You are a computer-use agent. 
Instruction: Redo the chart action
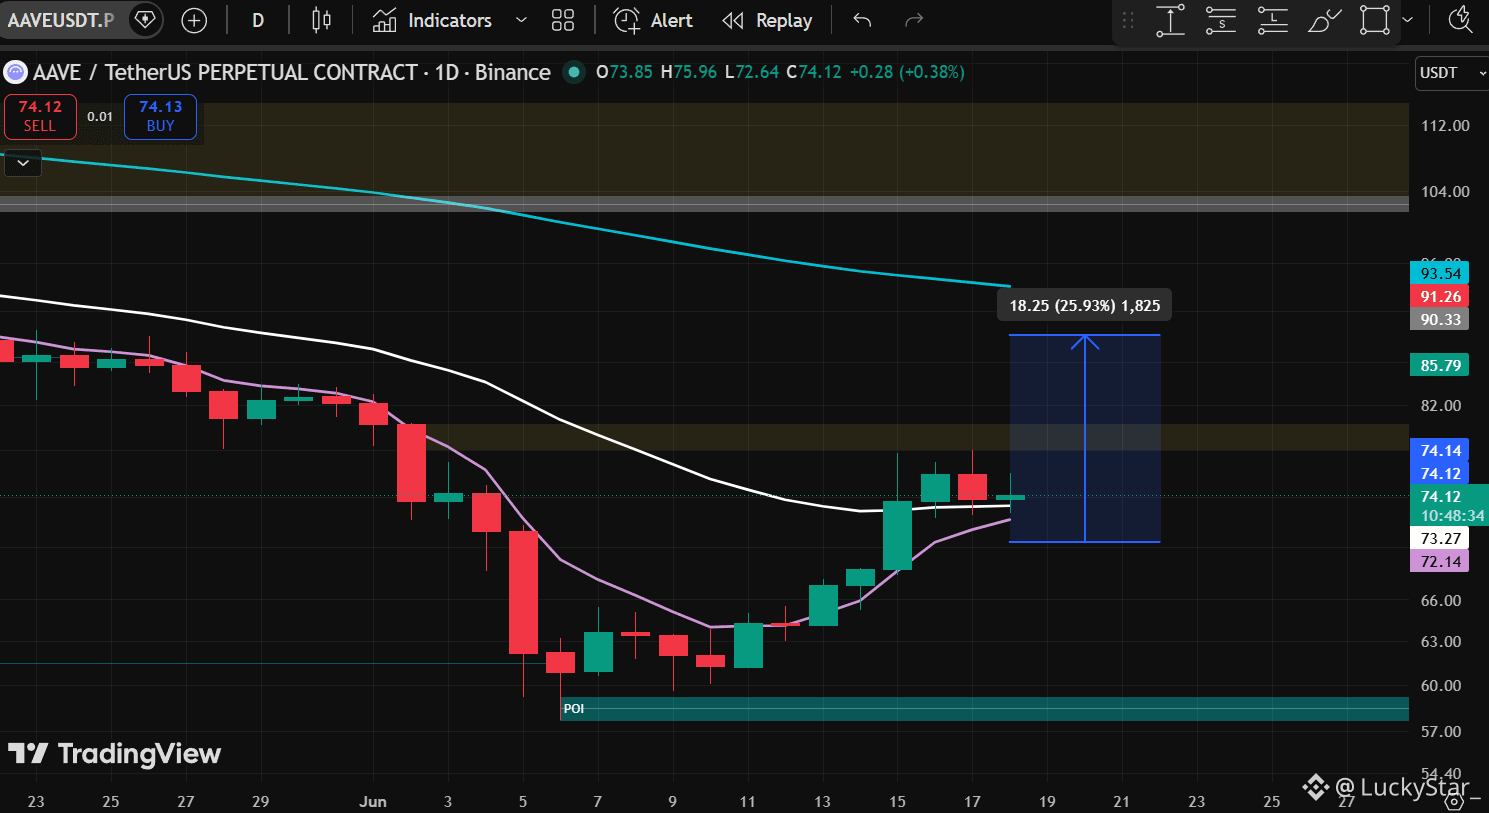pos(913,20)
